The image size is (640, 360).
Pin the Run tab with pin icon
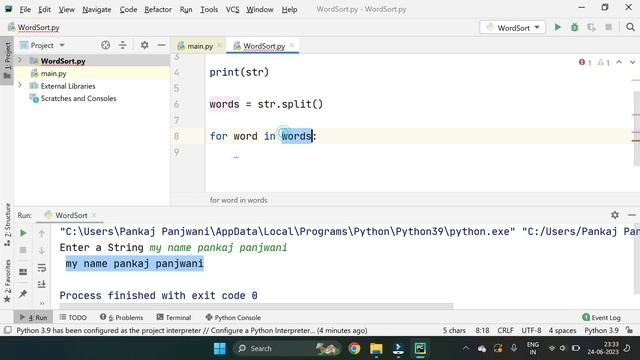pos(23,293)
